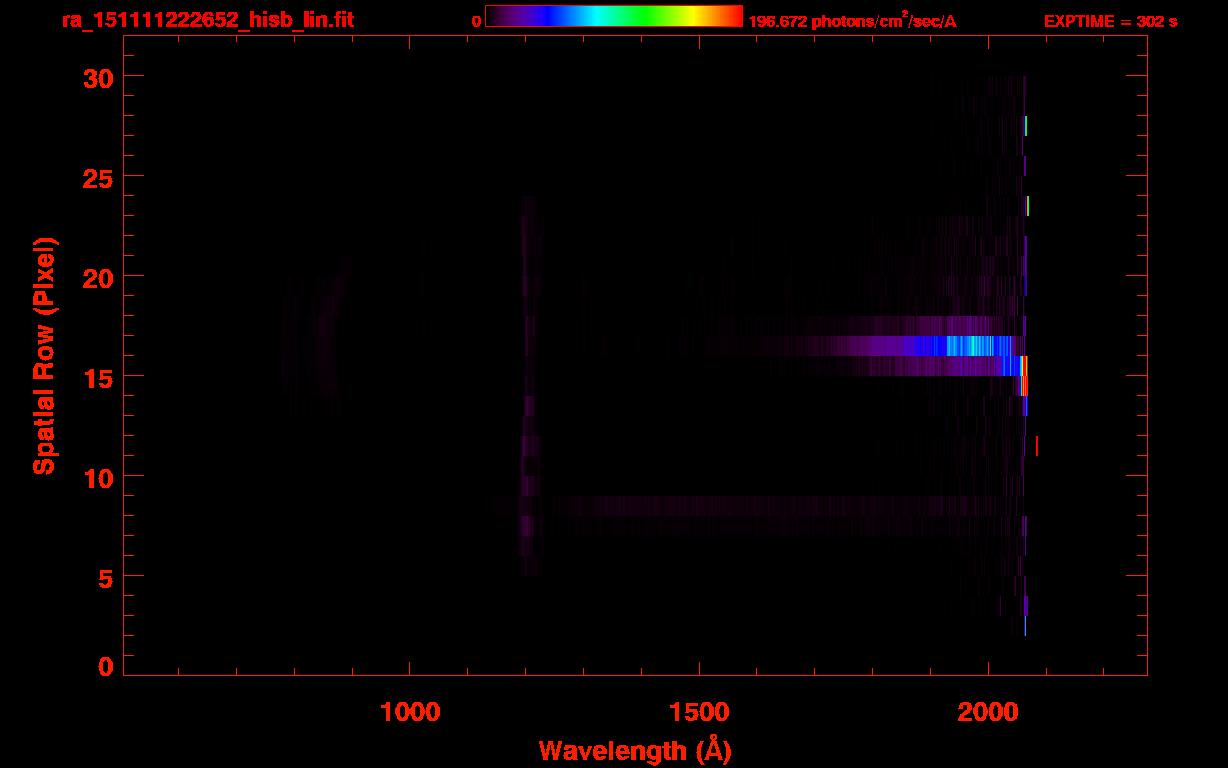Click the 196.672 photons/cm²/sec/A label
1228x768 pixels.
point(852,21)
